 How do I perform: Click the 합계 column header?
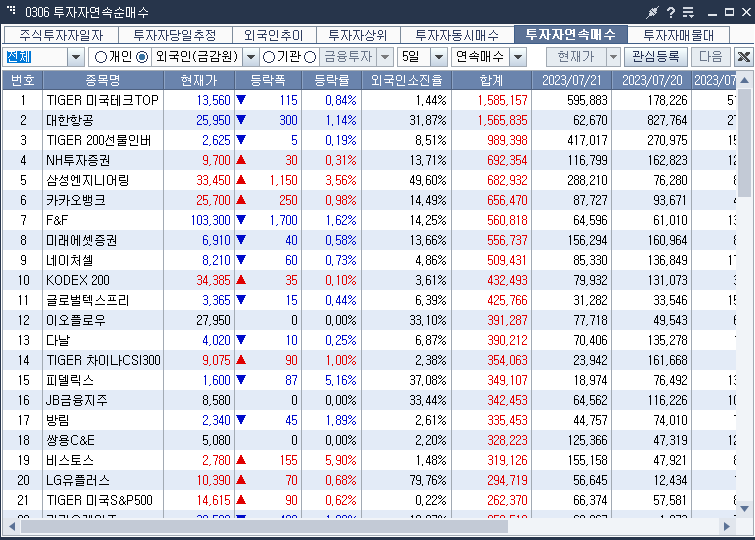tap(491, 80)
